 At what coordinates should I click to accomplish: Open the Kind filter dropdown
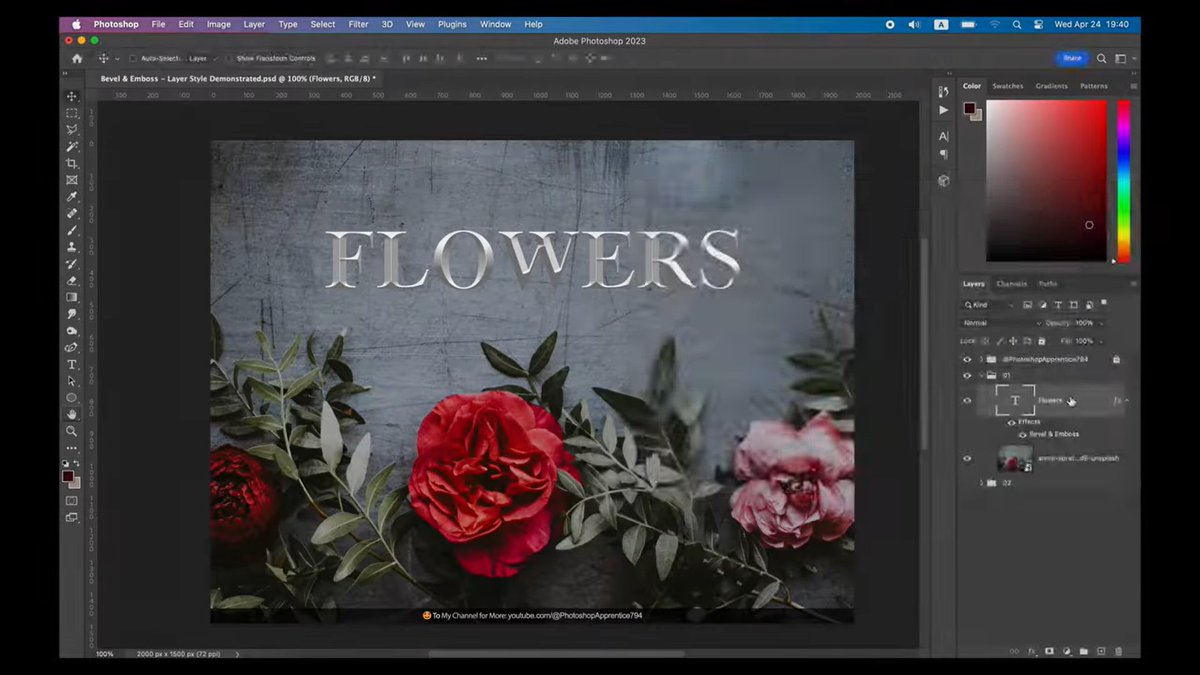pyautogui.click(x=987, y=305)
